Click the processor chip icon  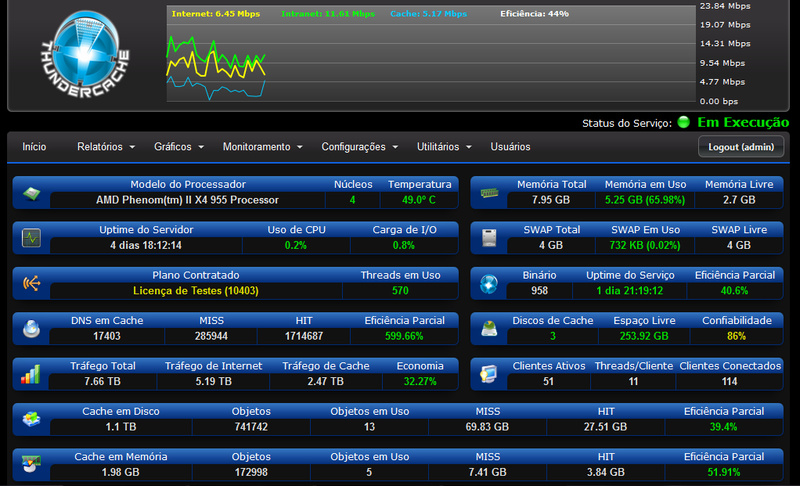pos(31,193)
